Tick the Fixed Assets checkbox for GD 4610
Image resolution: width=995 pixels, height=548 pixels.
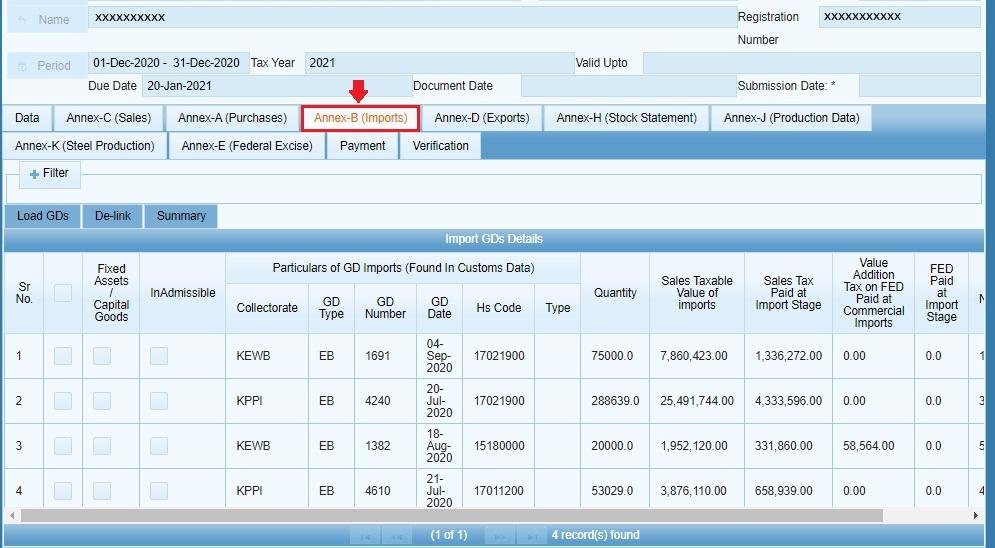coord(102,491)
